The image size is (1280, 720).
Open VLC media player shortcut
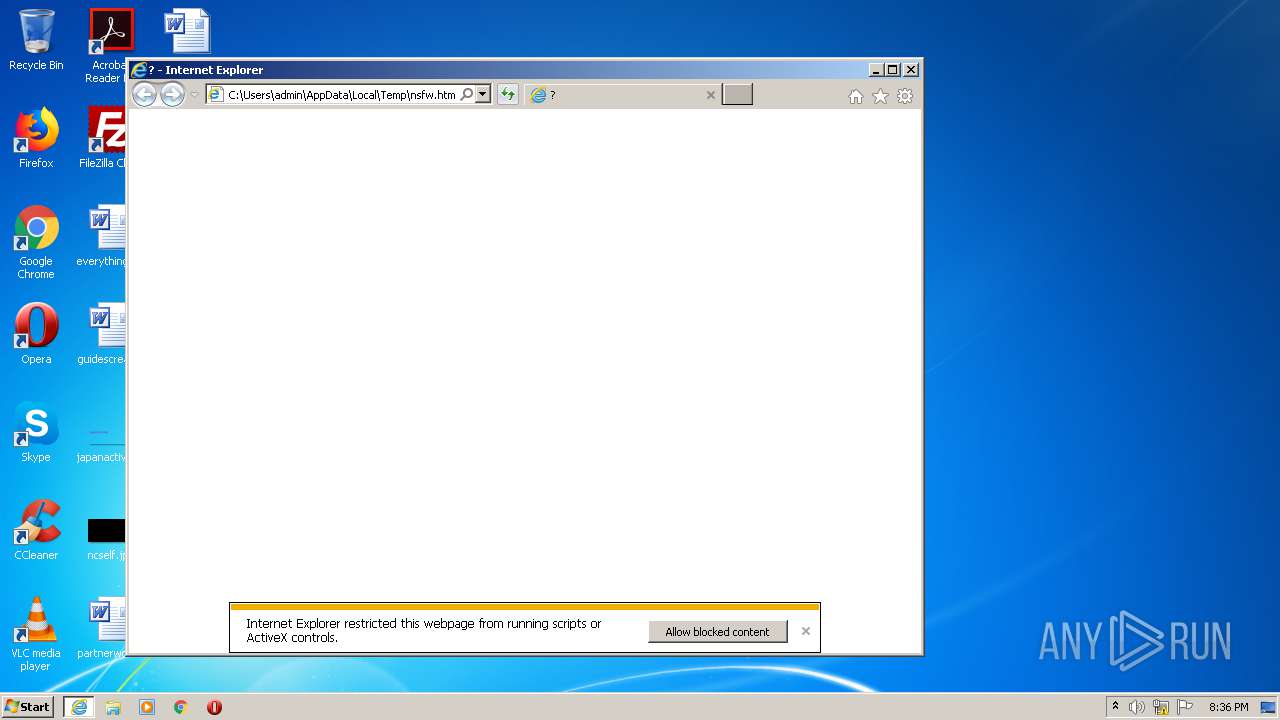pos(36,634)
